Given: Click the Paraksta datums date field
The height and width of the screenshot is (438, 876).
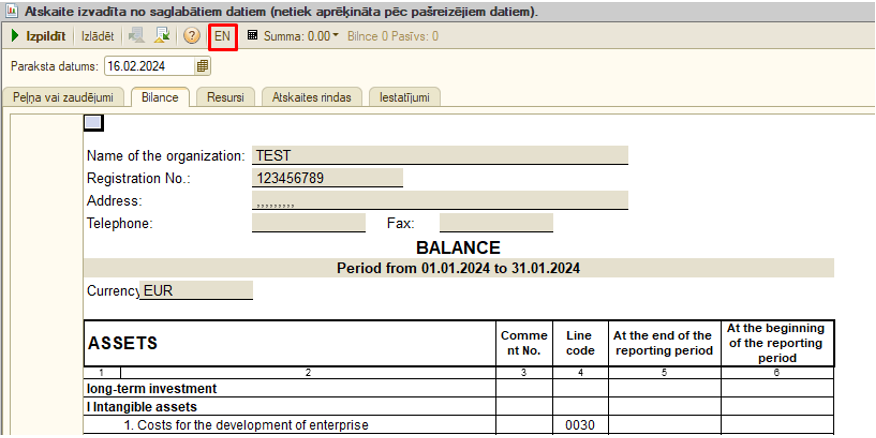Looking at the screenshot, I should tap(149, 67).
